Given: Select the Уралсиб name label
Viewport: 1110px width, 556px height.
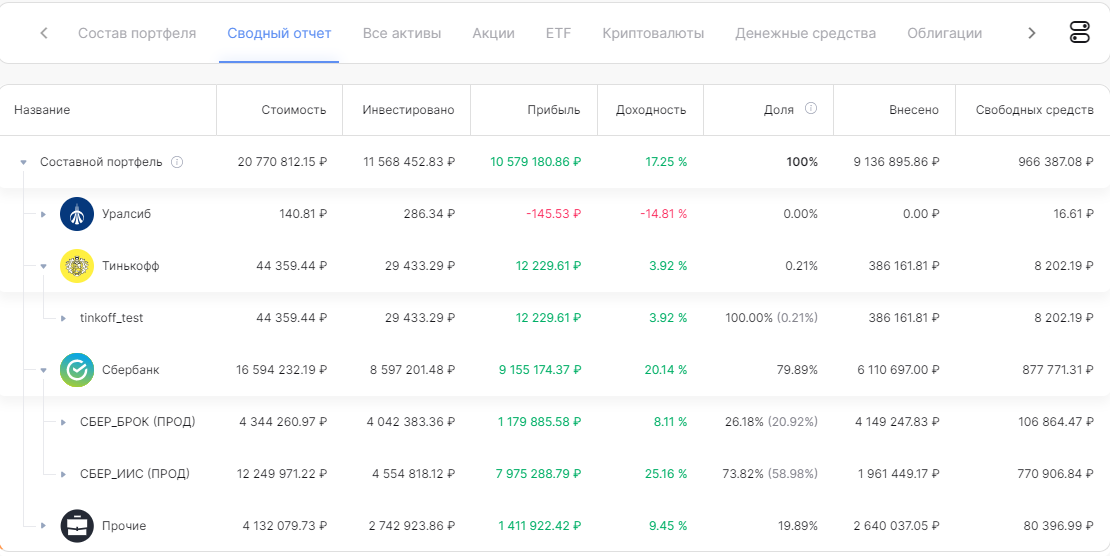Looking at the screenshot, I should pyautogui.click(x=126, y=214).
